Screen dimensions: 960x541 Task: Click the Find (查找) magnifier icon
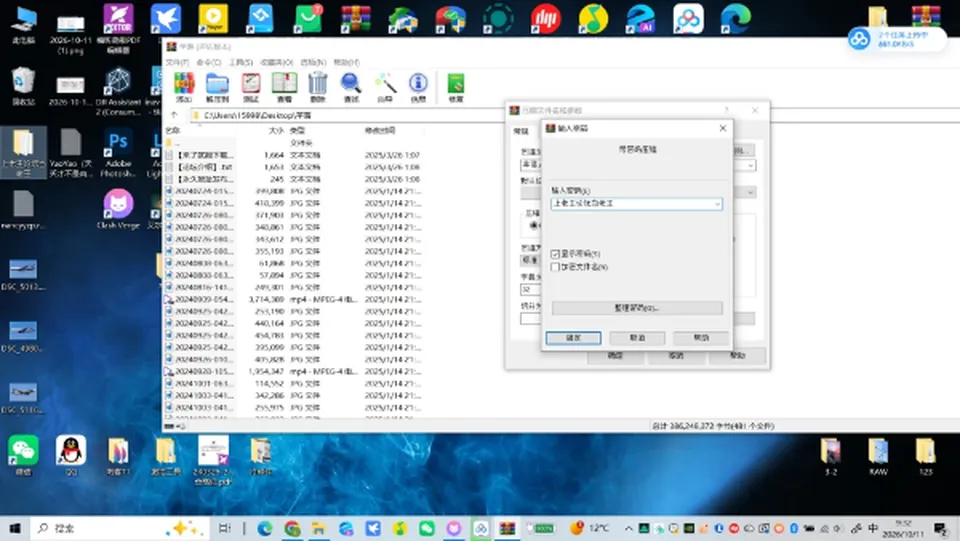click(x=351, y=87)
